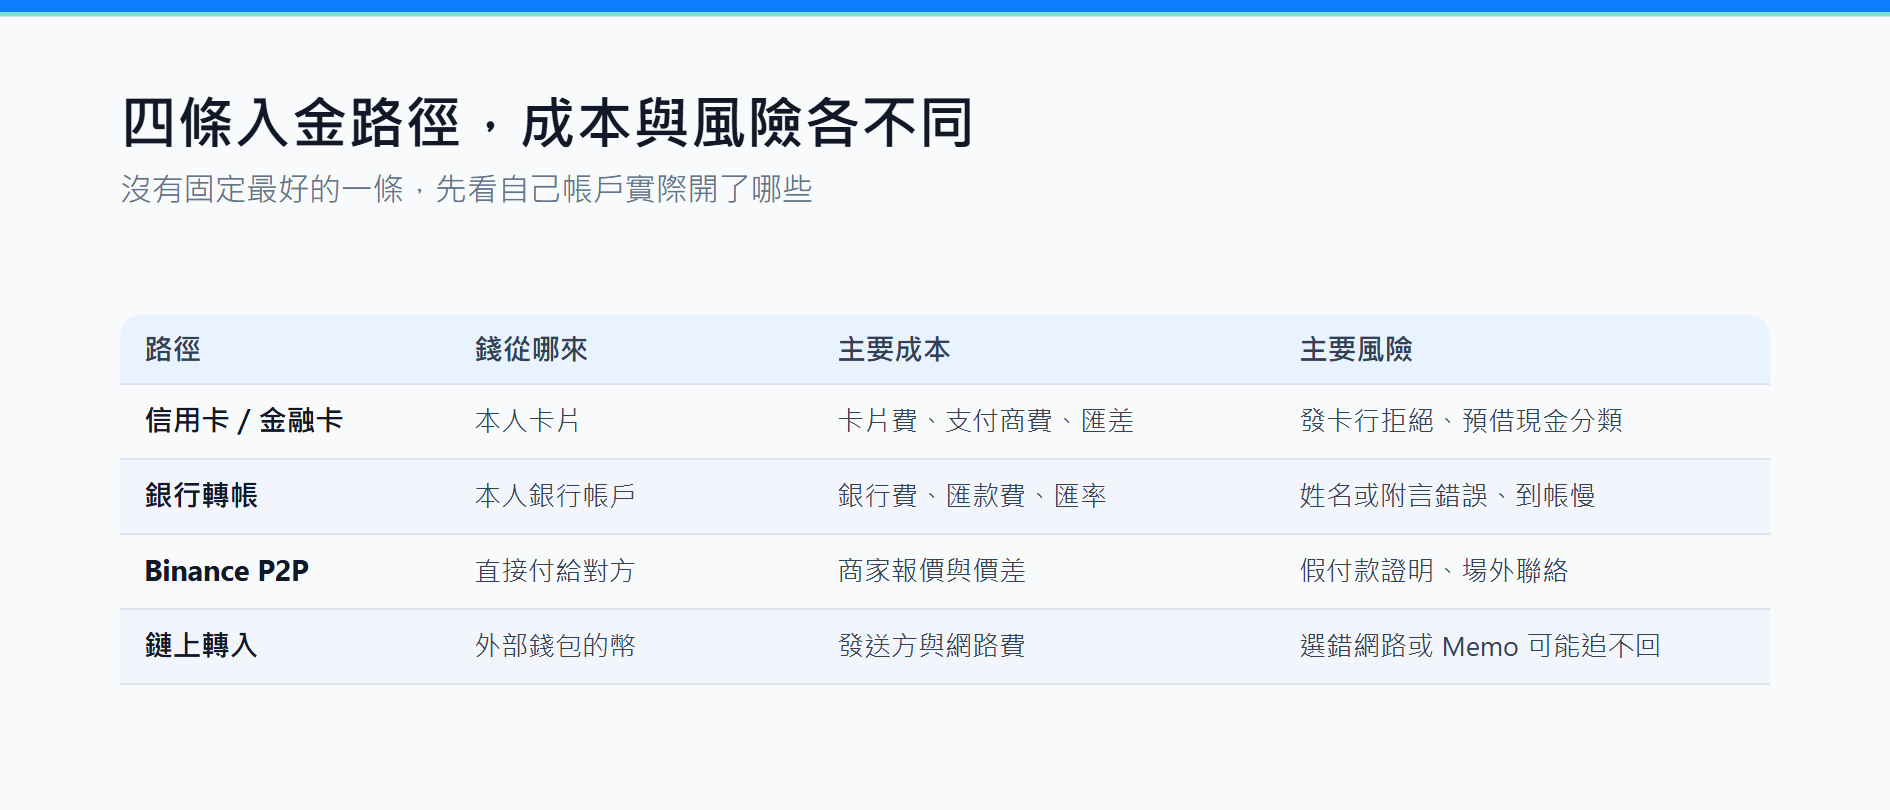Viewport: 1890px width, 810px height.
Task: Select the 發卡行拒絕、預借現金分類 cell
Action: [1461, 421]
